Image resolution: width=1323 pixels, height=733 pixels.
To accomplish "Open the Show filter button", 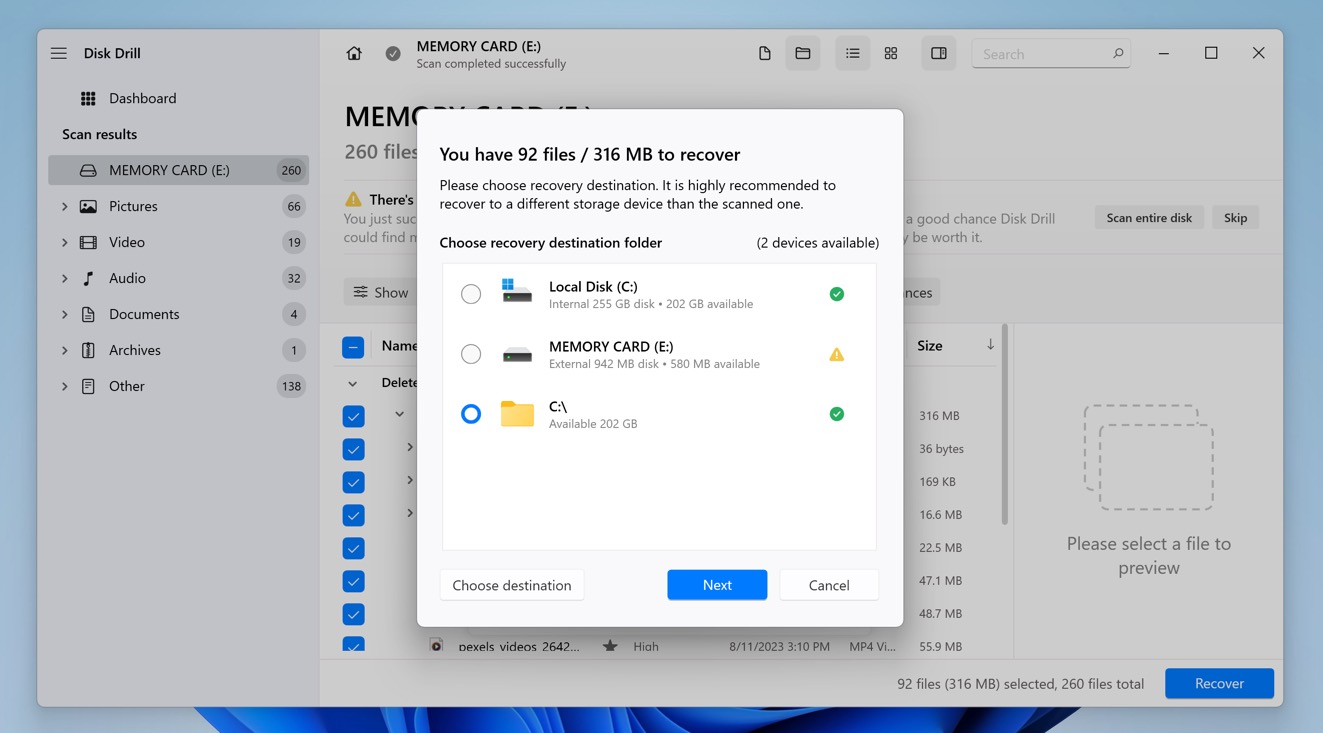I will pos(381,292).
